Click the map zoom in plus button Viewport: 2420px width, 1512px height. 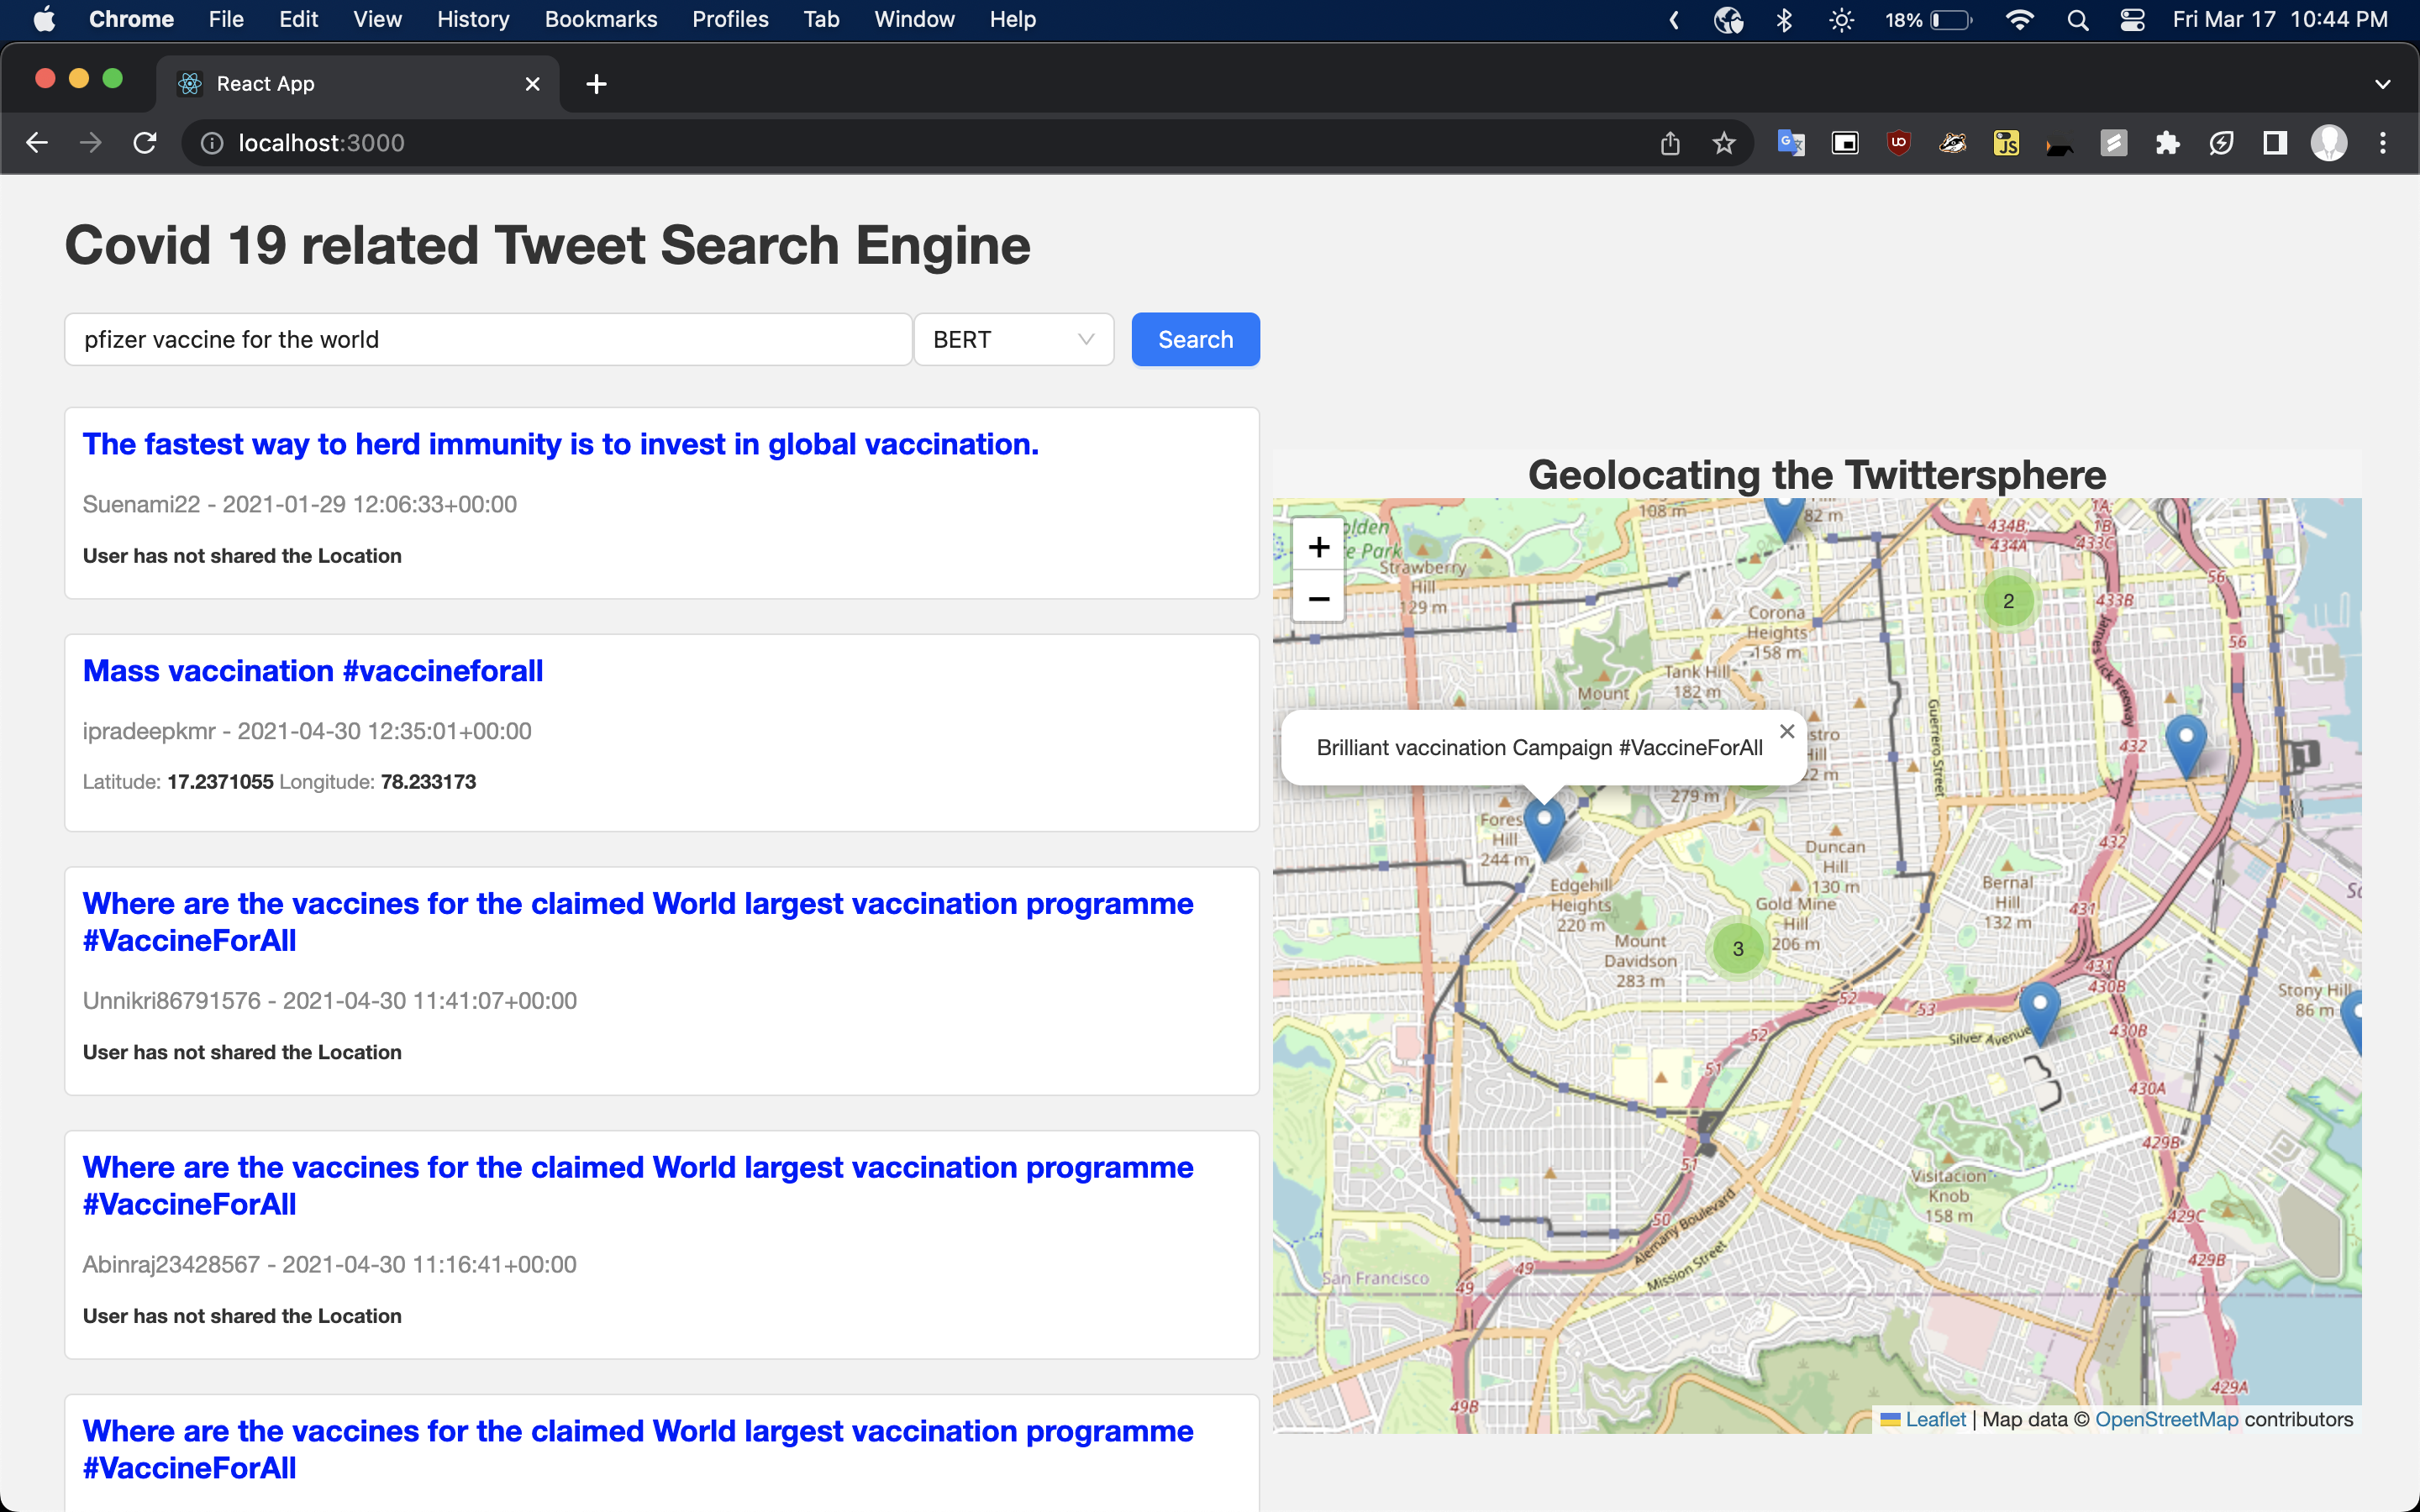point(1318,547)
